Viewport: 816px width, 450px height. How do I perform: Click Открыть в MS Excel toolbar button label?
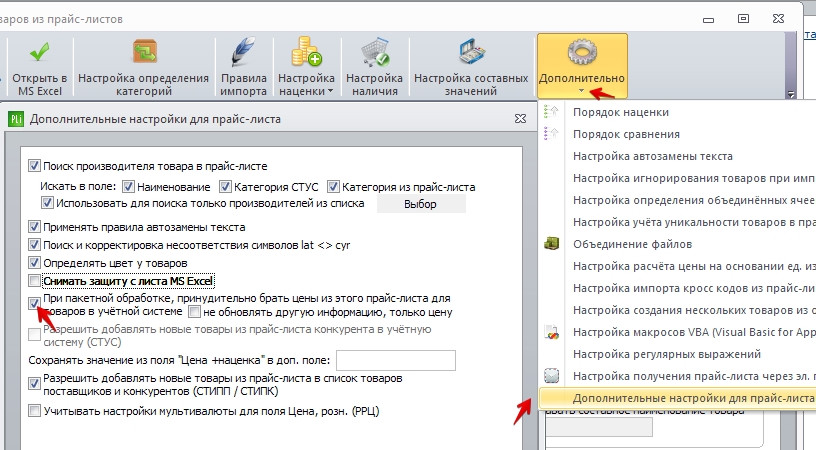click(x=40, y=84)
